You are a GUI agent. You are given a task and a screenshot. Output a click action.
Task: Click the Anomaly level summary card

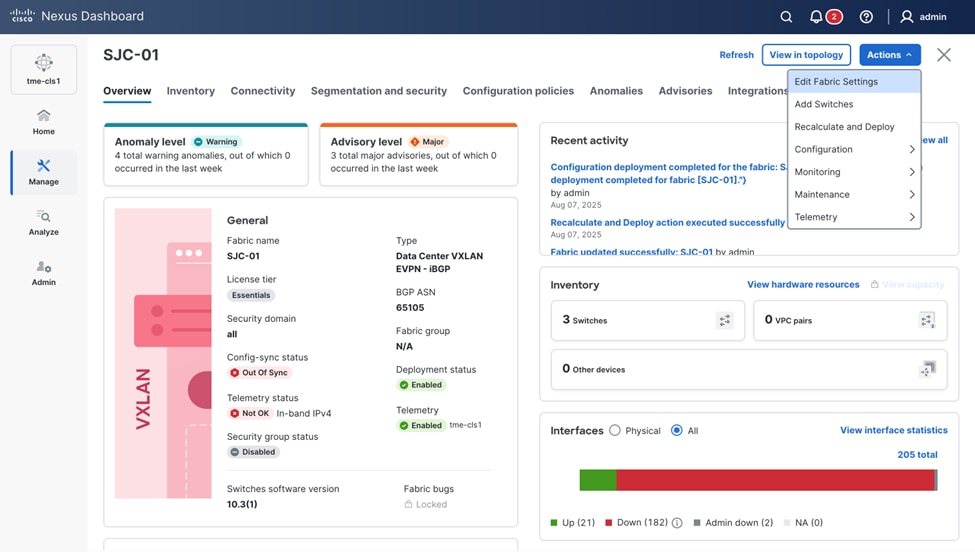206,154
